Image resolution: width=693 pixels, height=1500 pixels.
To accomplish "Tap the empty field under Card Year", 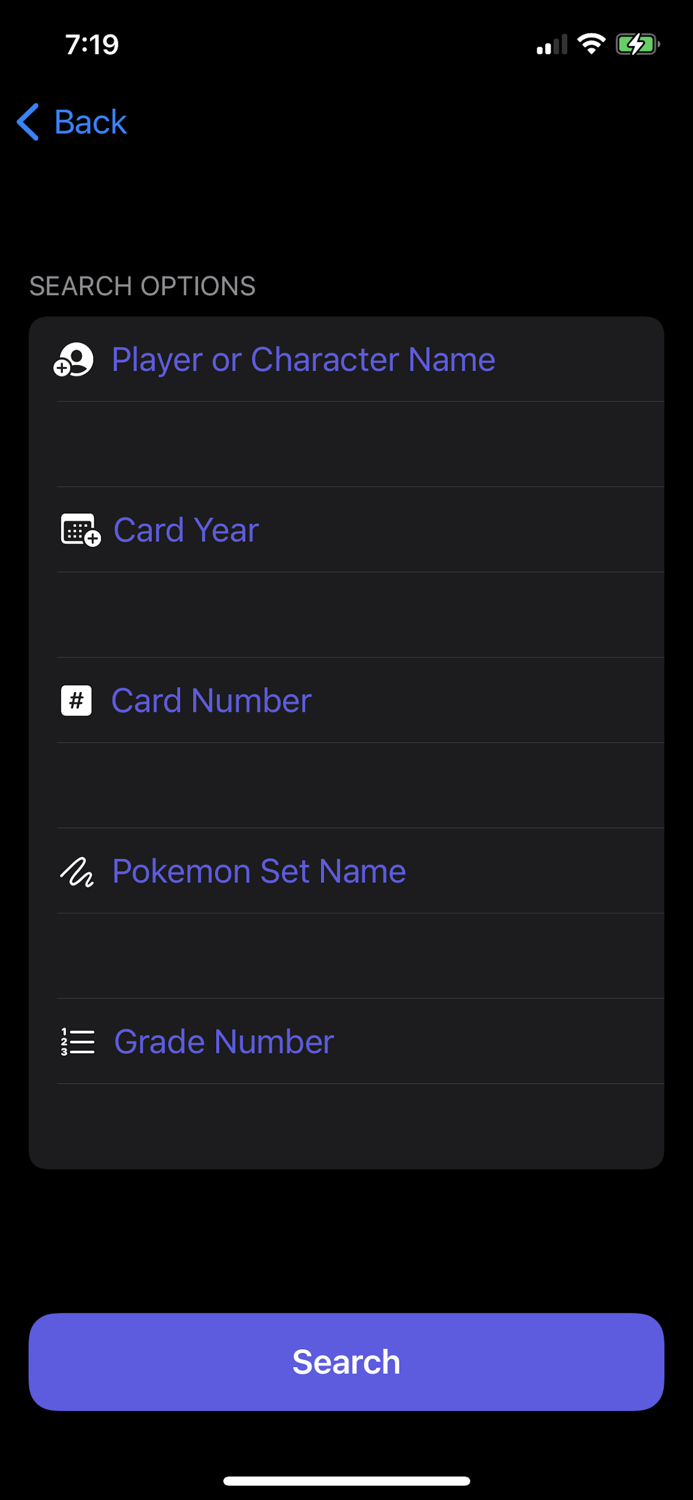I will 346,614.
